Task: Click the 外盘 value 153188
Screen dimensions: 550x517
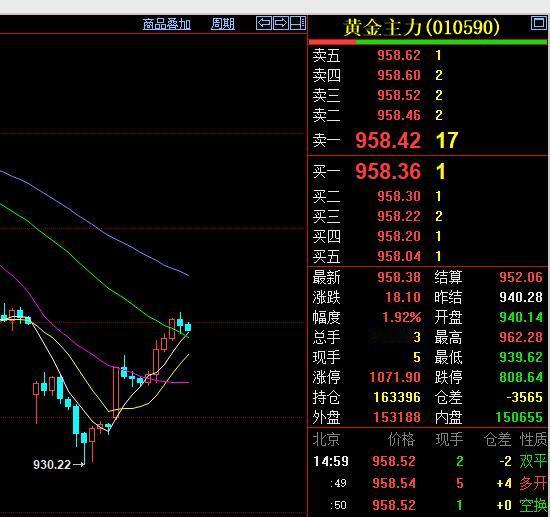Action: click(x=397, y=417)
